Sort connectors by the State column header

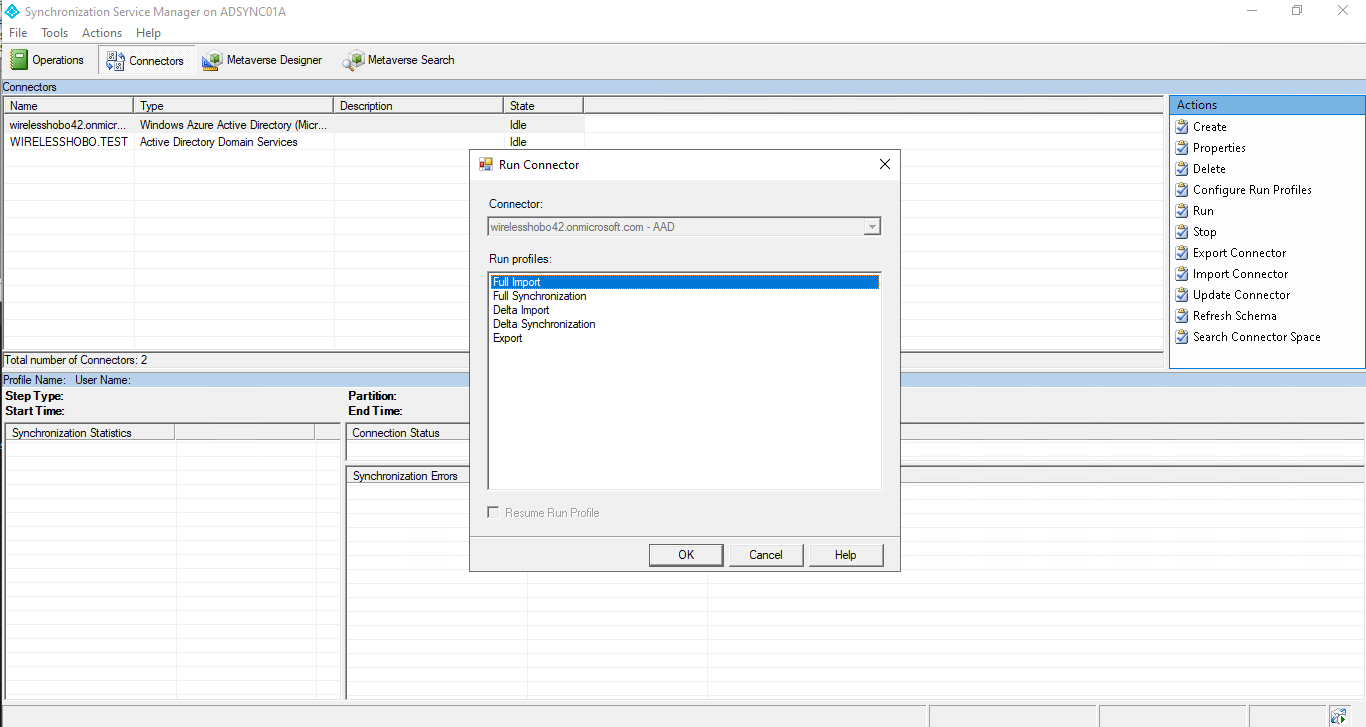pos(543,105)
